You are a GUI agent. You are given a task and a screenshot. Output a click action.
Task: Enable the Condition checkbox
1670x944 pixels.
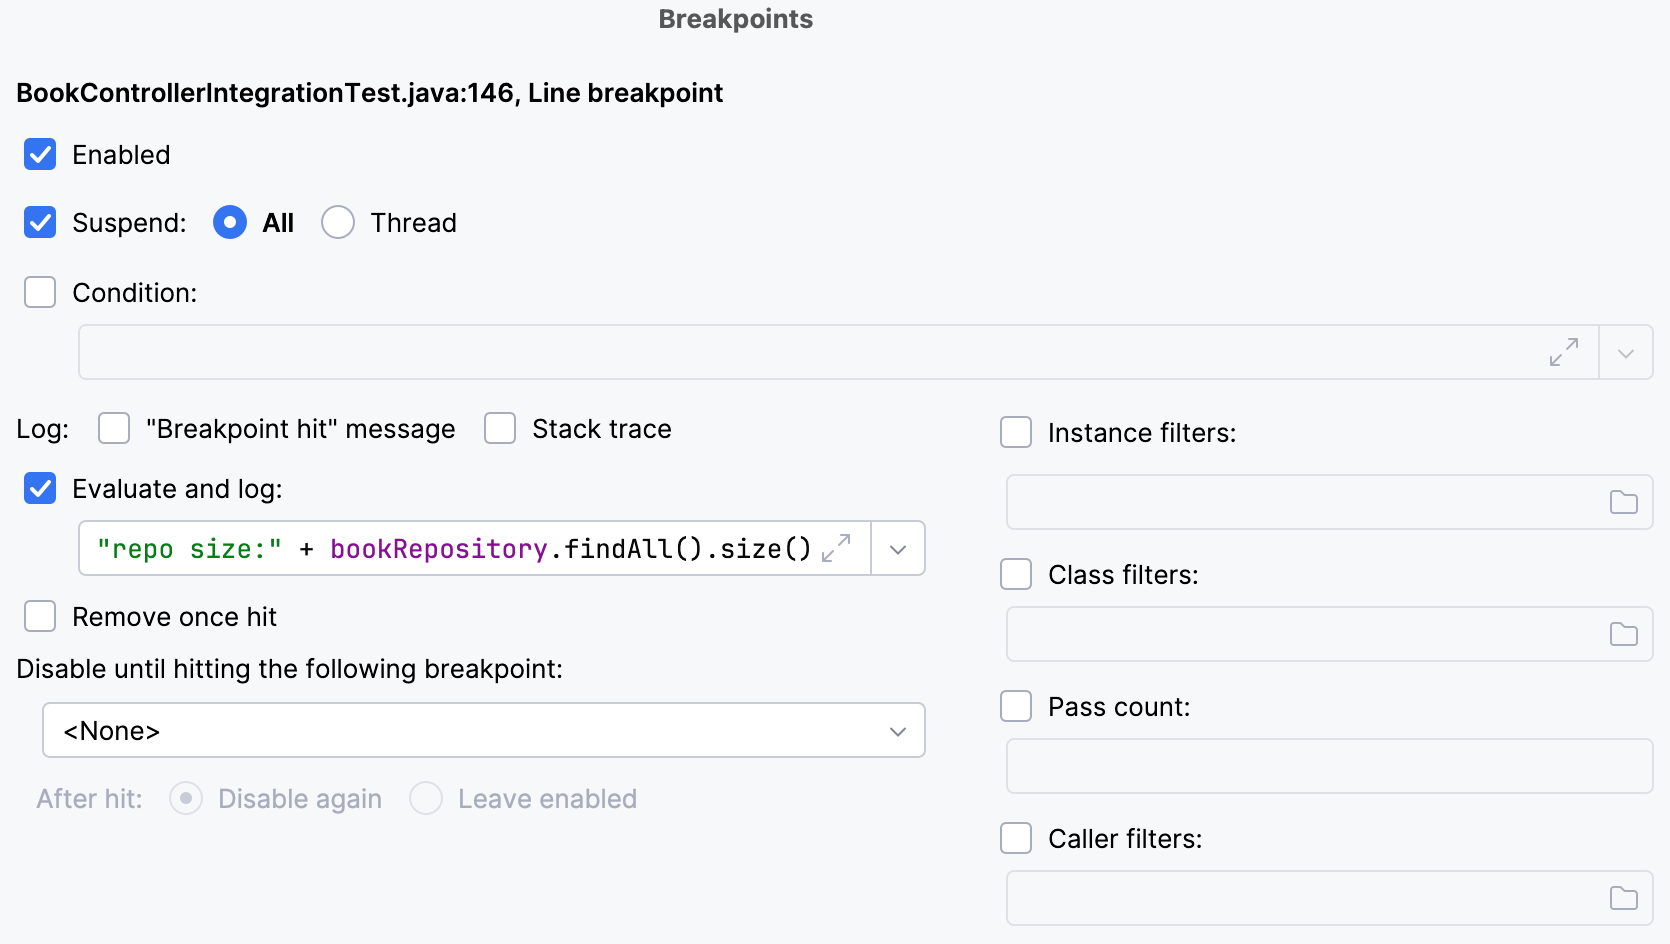(x=40, y=292)
